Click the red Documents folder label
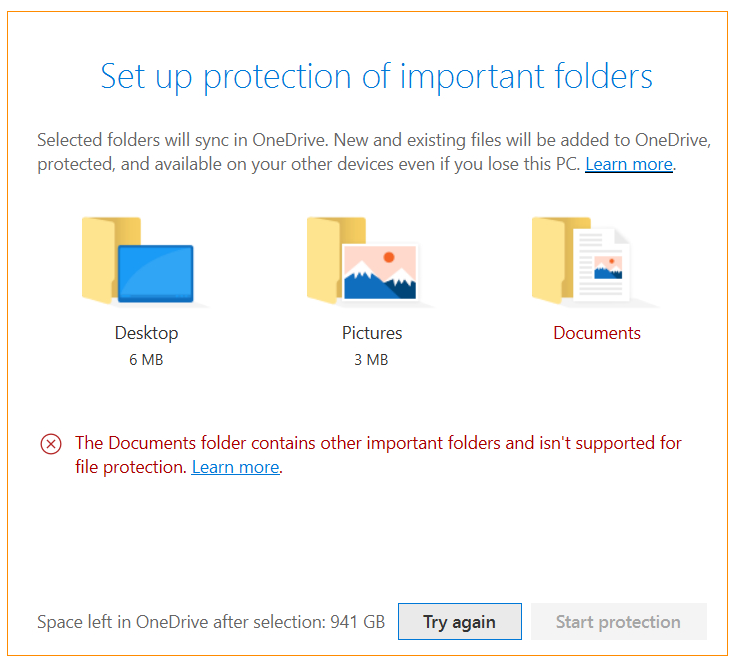 point(597,333)
